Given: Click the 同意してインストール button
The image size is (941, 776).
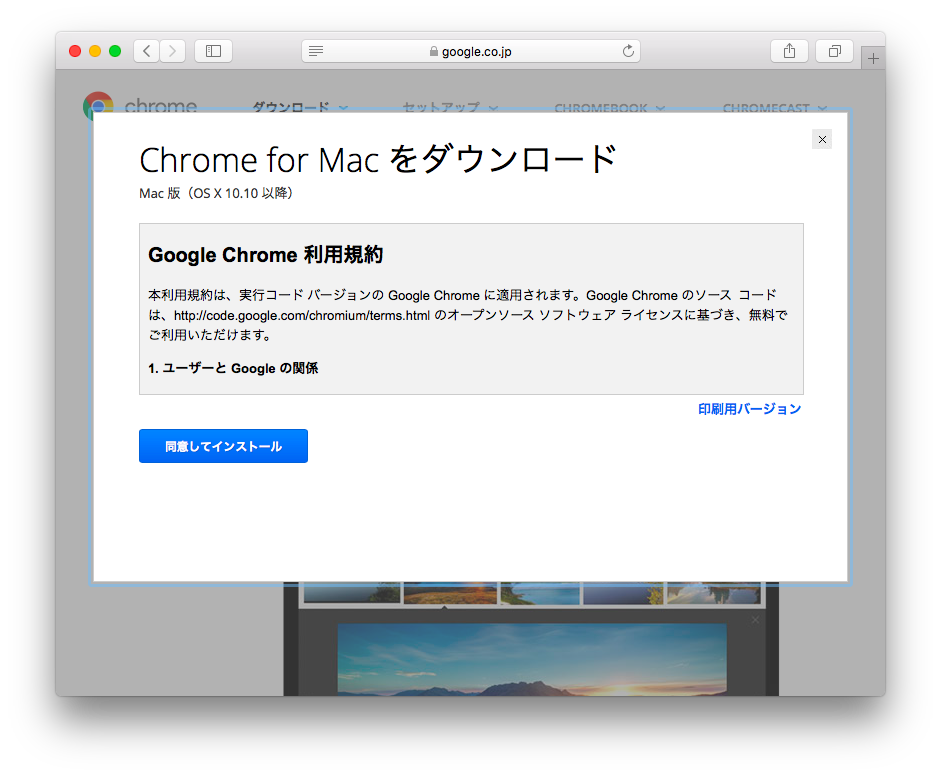Looking at the screenshot, I should (223, 446).
